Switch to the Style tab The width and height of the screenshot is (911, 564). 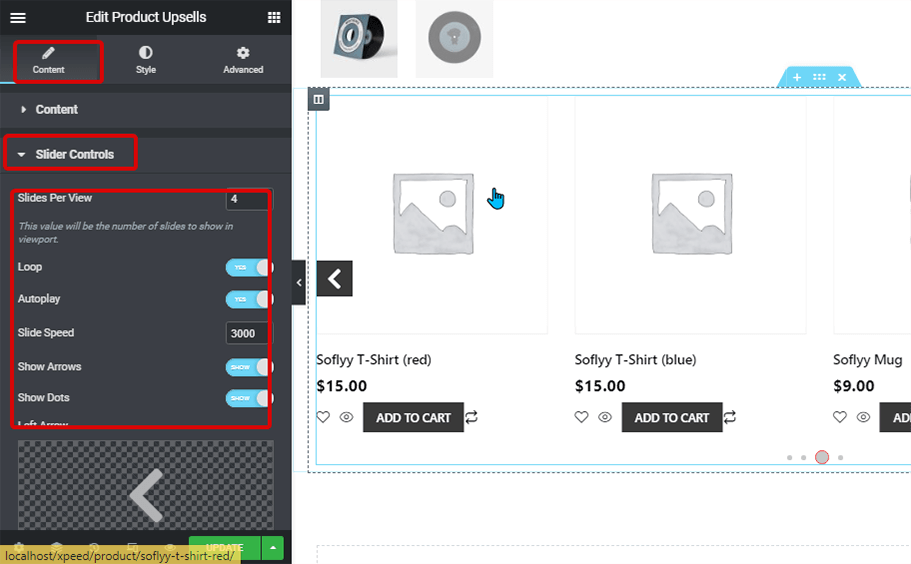point(146,61)
